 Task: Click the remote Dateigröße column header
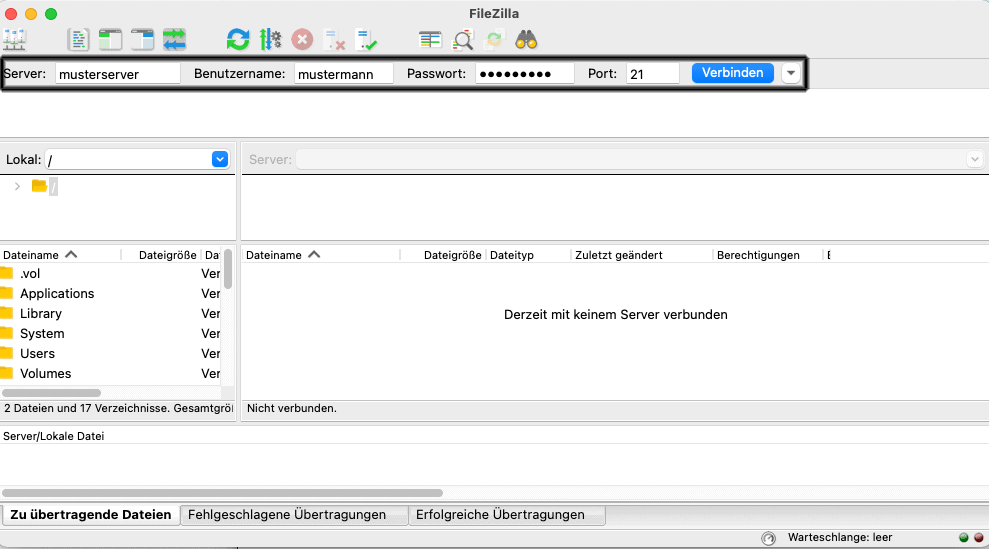tap(443, 255)
